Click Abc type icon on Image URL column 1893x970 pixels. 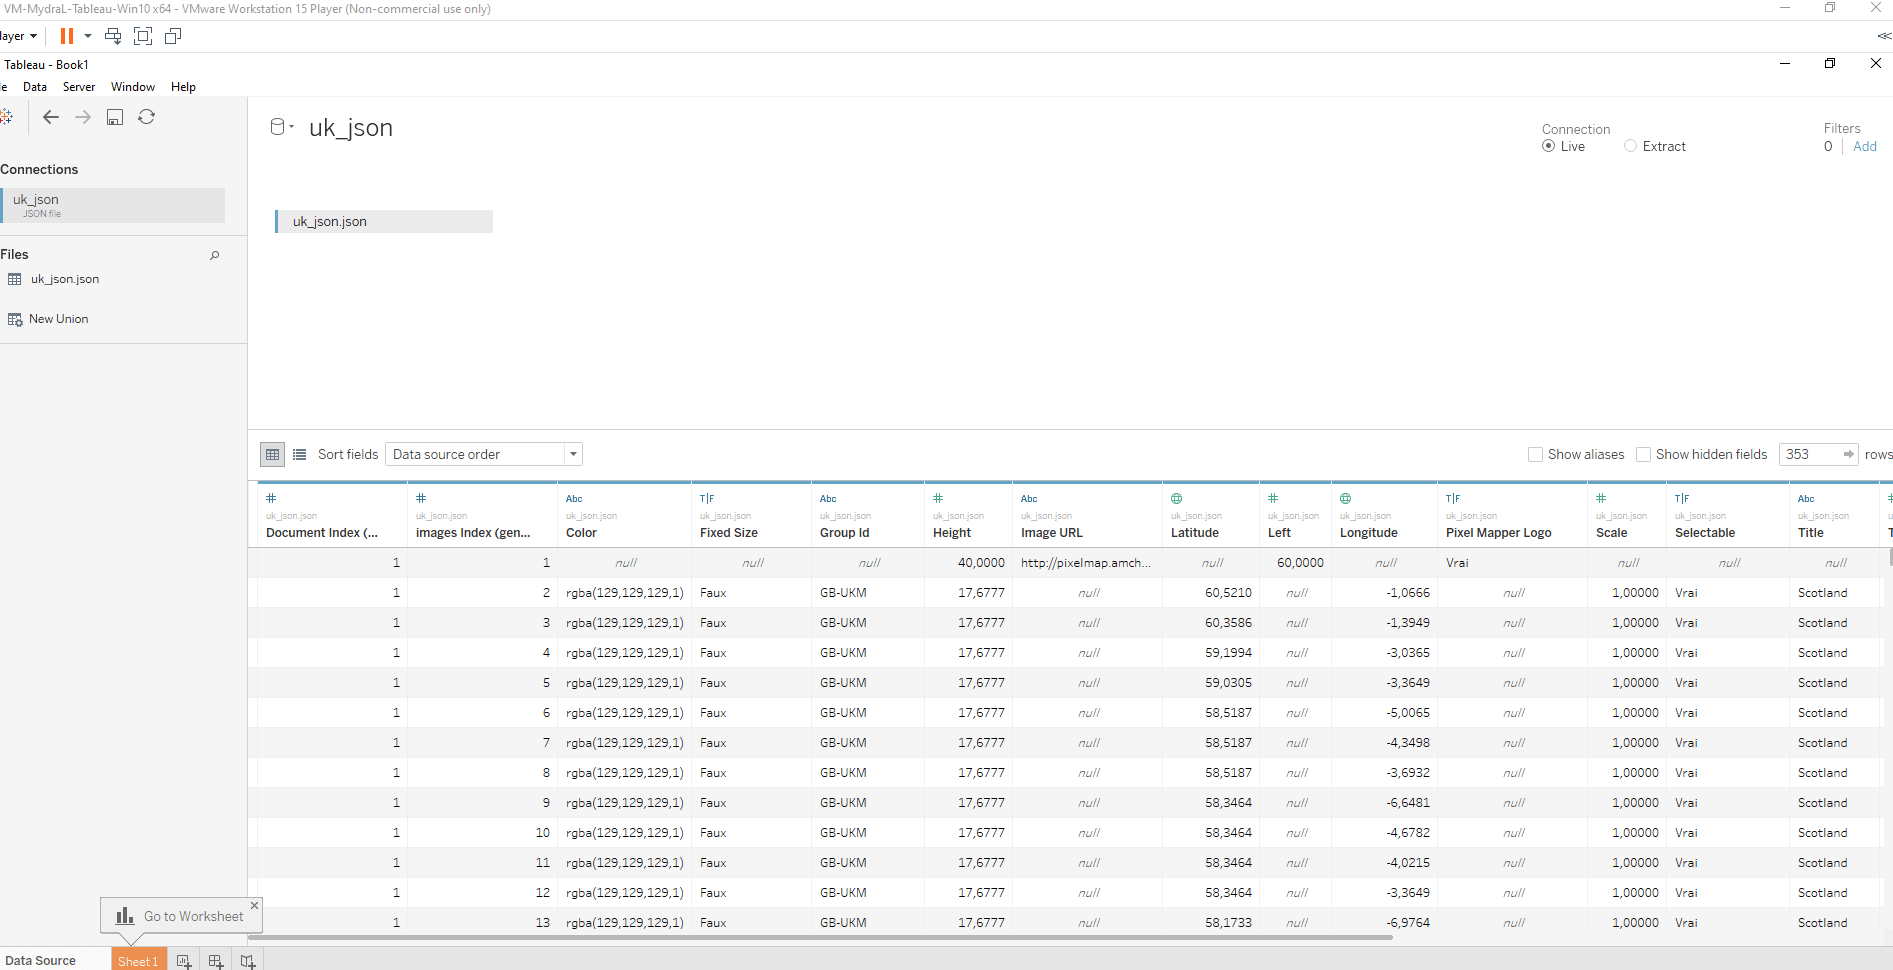pyautogui.click(x=1029, y=498)
